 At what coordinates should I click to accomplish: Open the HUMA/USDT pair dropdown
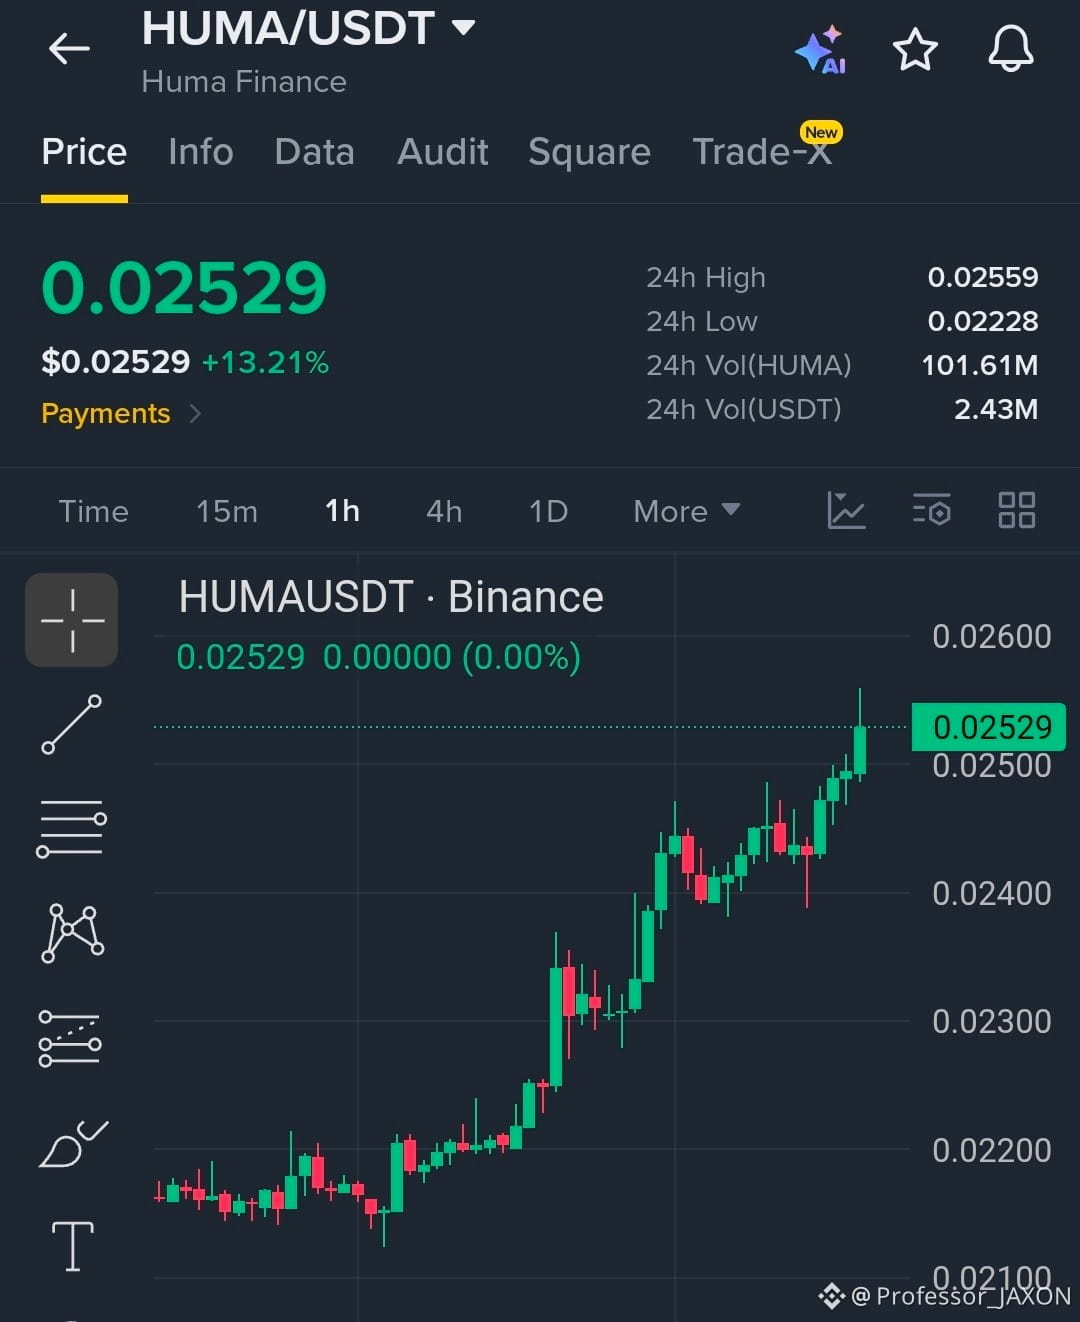[x=463, y=28]
